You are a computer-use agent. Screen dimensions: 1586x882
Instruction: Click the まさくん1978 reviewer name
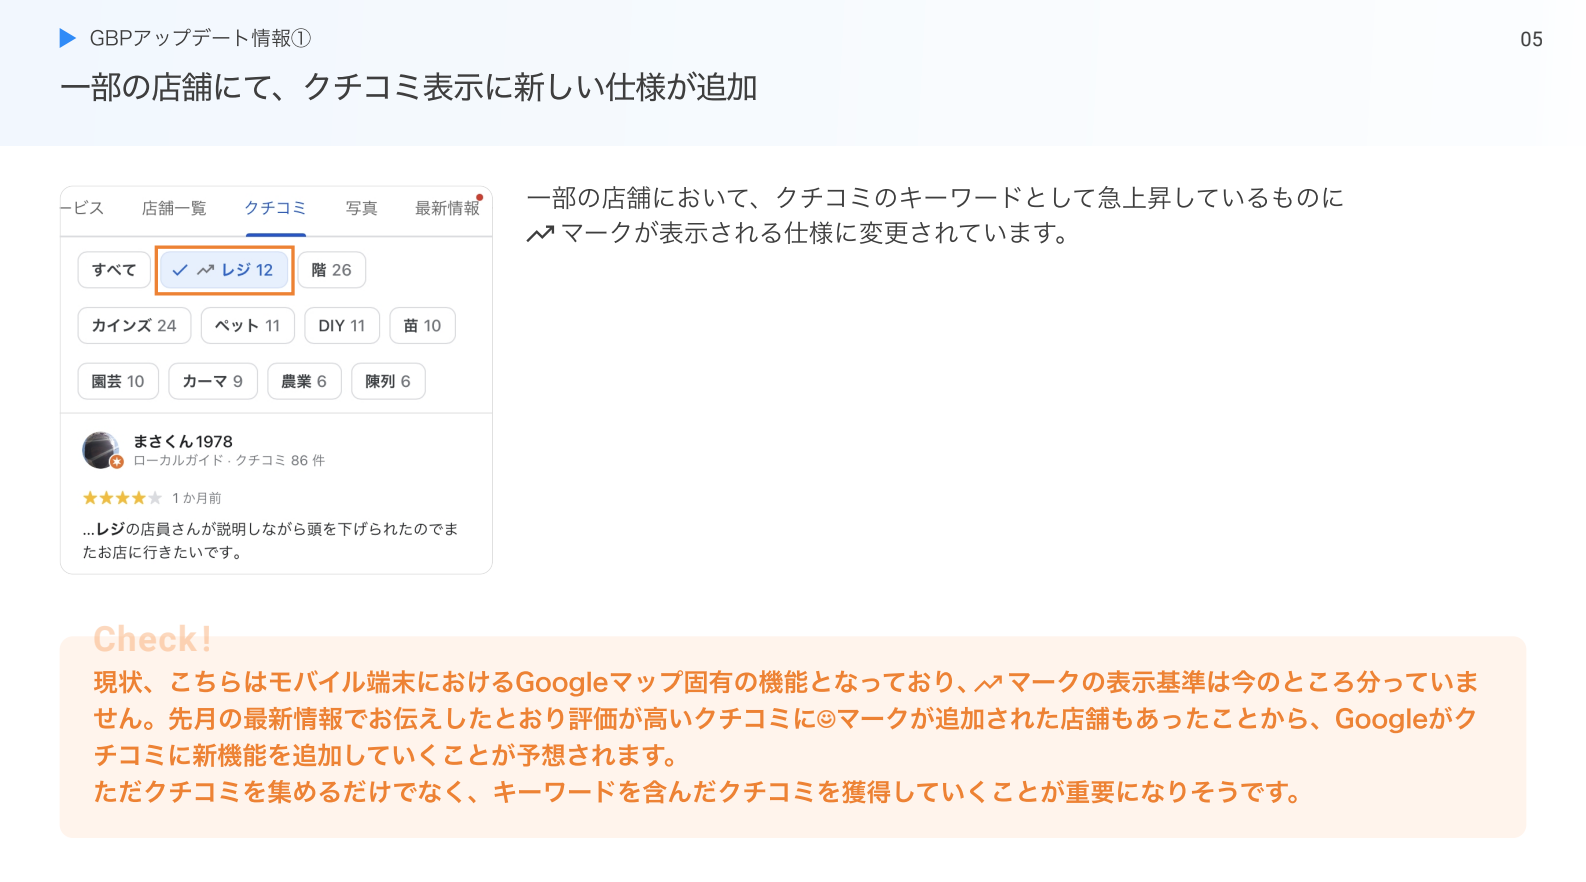point(183,441)
